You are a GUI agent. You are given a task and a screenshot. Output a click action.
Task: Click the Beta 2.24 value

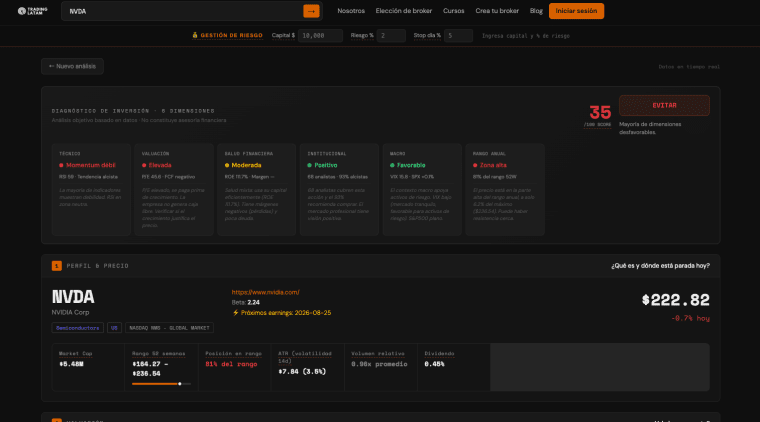(253, 302)
